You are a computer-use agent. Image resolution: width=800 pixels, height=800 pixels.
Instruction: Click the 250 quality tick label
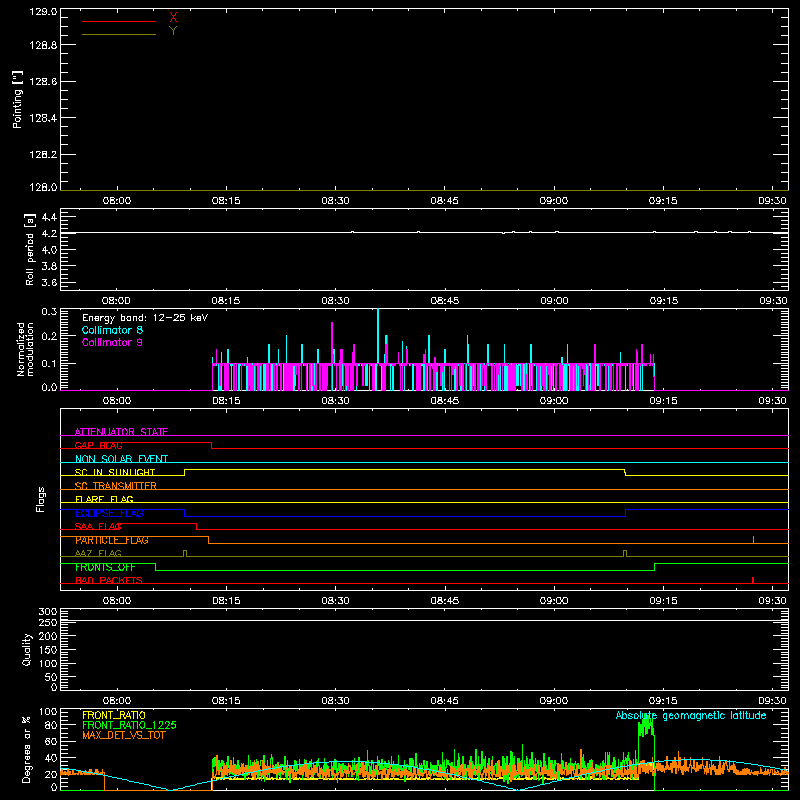coord(48,623)
